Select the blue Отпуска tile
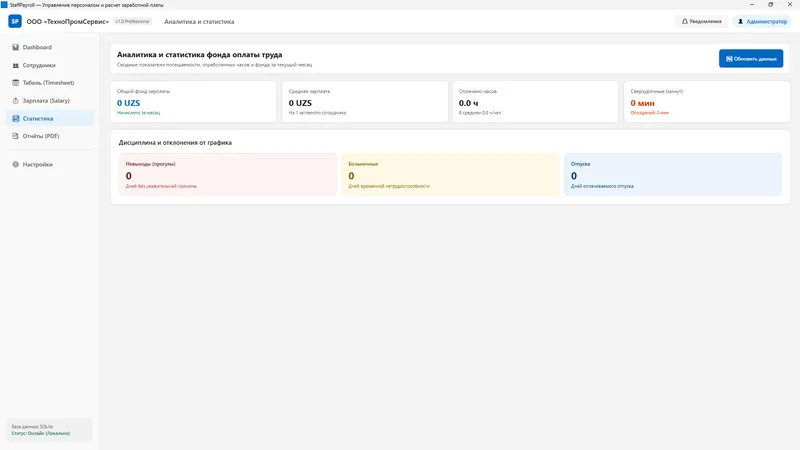The image size is (800, 450). point(672,174)
